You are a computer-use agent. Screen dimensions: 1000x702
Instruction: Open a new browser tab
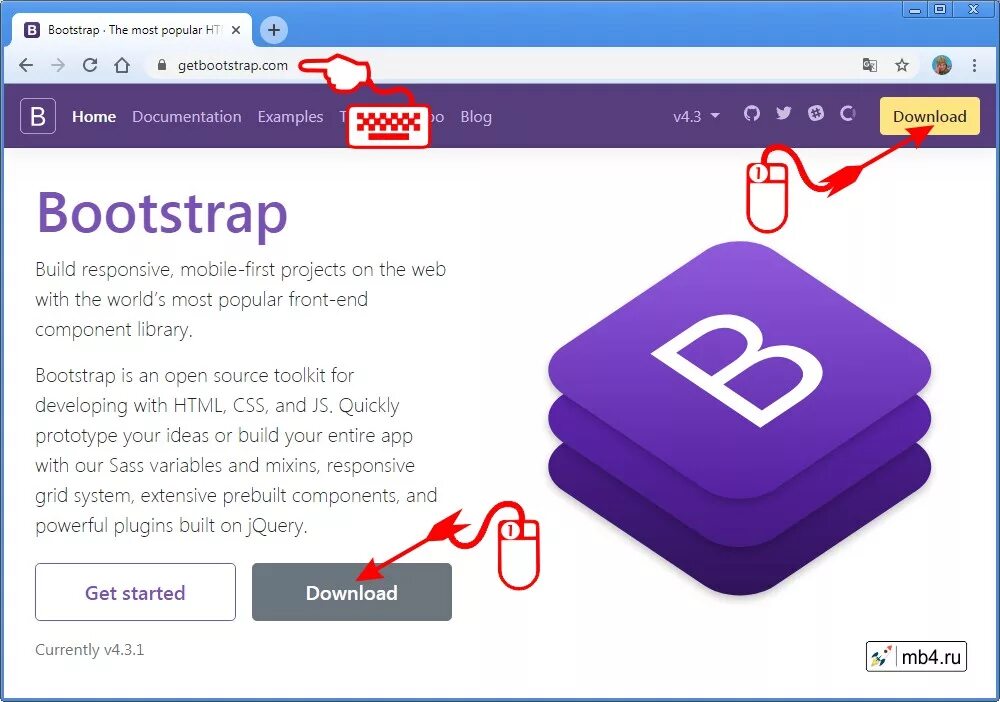coord(274,30)
